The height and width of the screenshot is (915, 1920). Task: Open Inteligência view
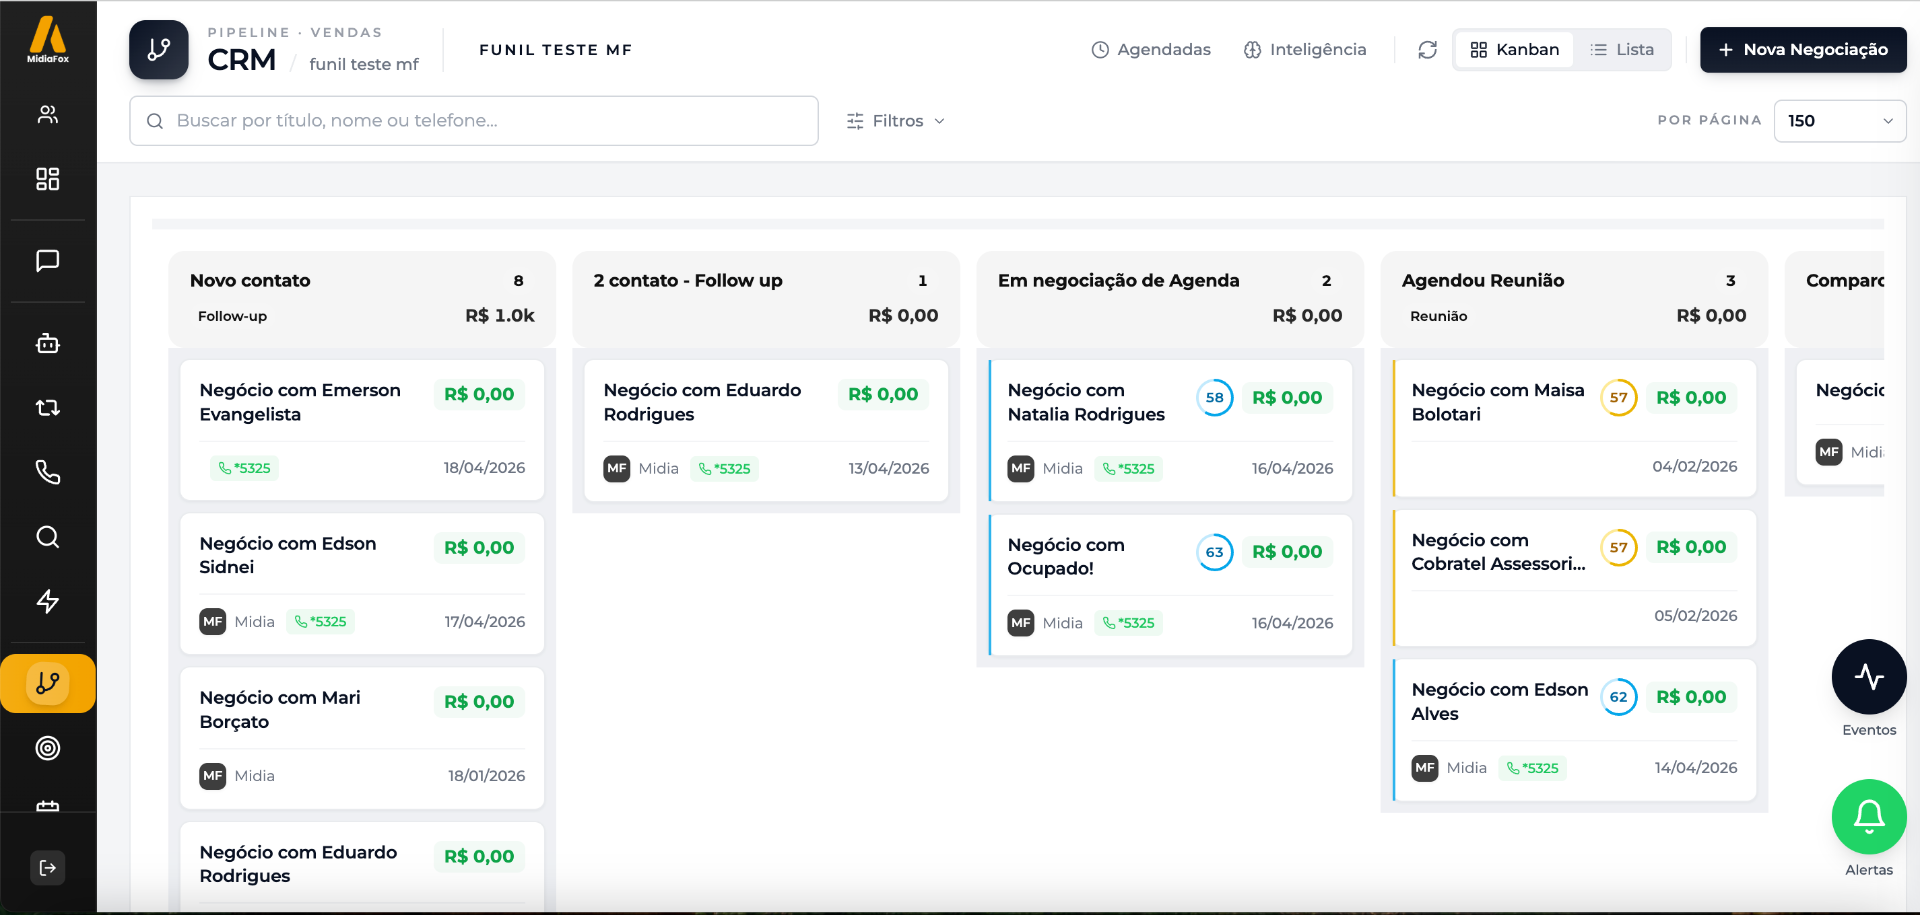[x=1305, y=50]
